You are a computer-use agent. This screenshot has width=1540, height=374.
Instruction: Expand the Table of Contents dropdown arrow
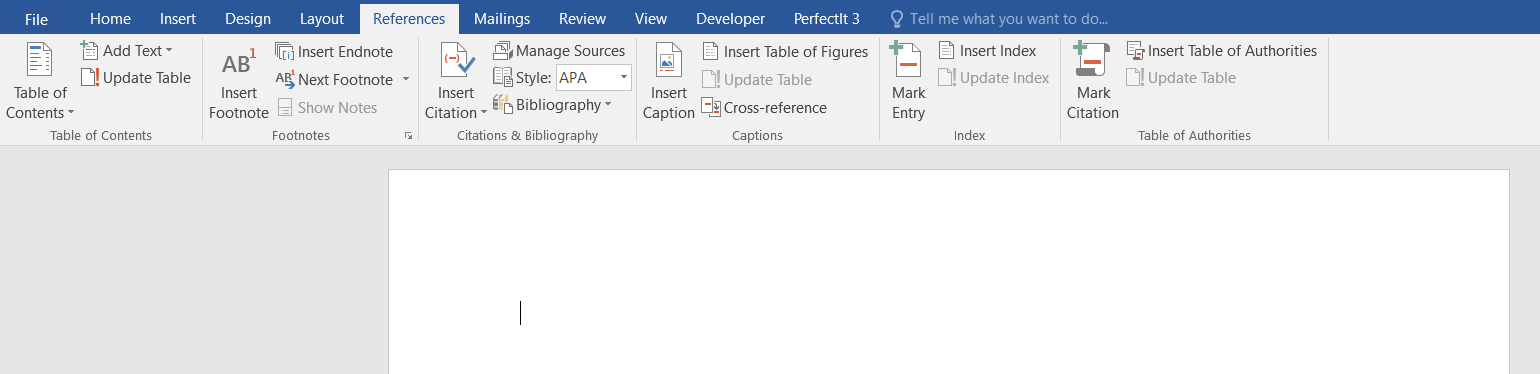tap(71, 113)
